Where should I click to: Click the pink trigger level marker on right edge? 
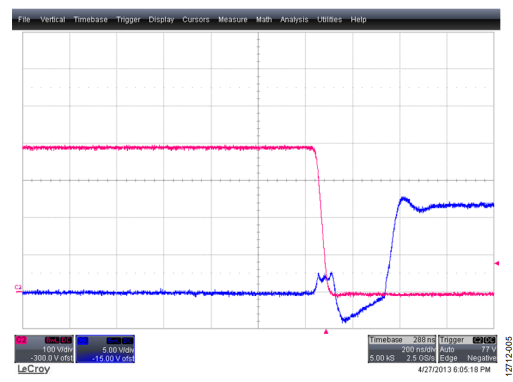[x=497, y=263]
